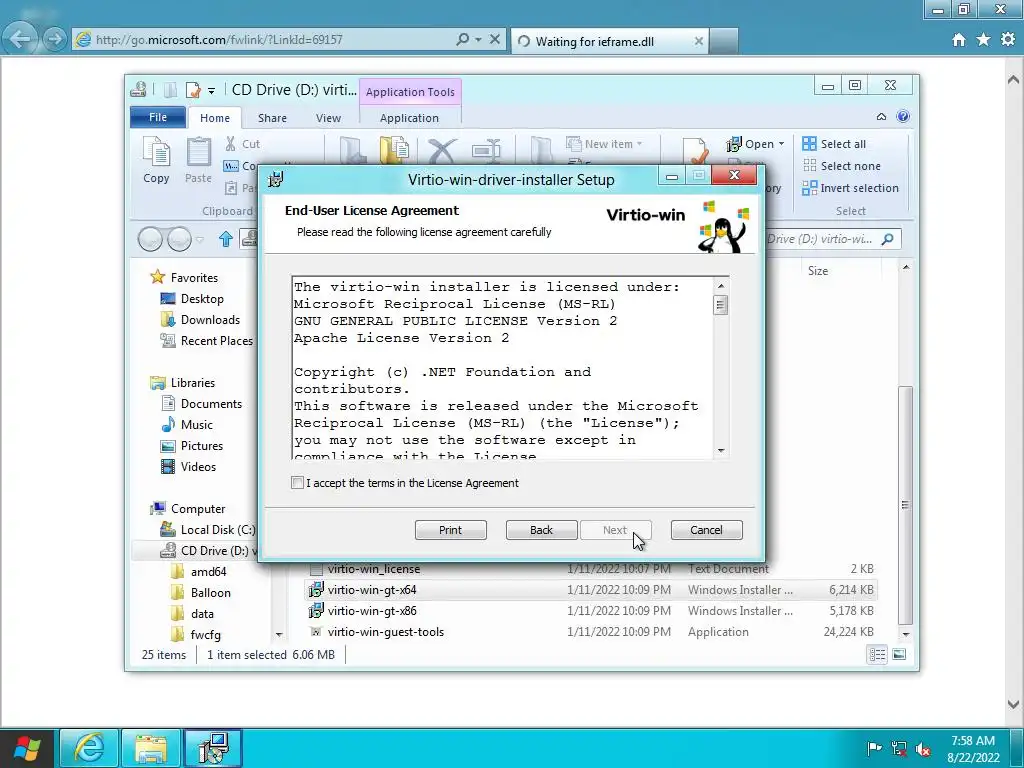Click the Paste icon in Explorer ribbon
Screen dimensions: 1024x768
click(x=199, y=160)
